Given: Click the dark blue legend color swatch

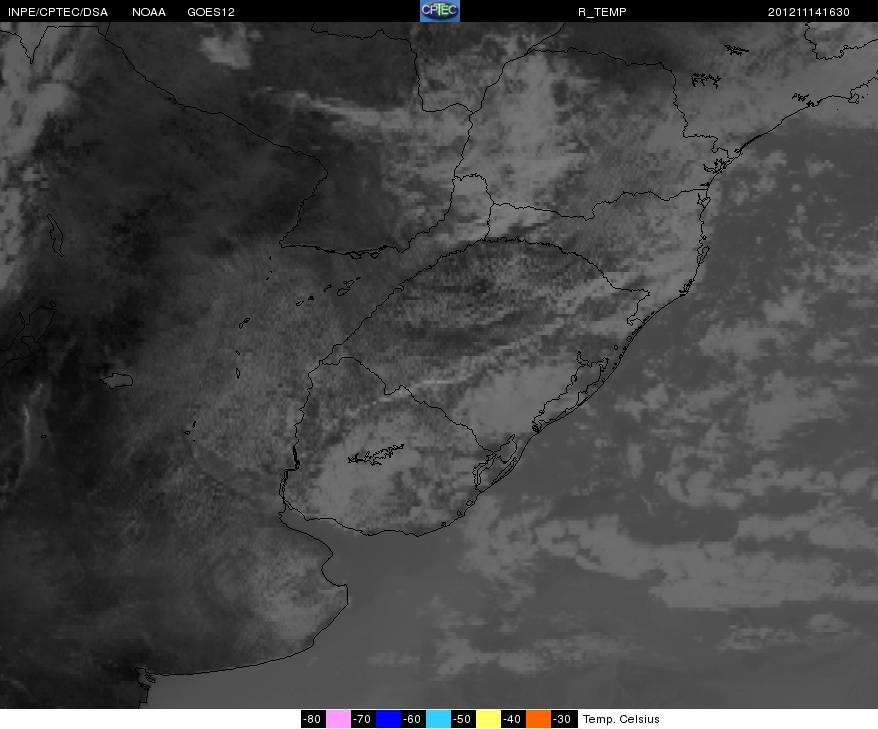Looking at the screenshot, I should 389,719.
